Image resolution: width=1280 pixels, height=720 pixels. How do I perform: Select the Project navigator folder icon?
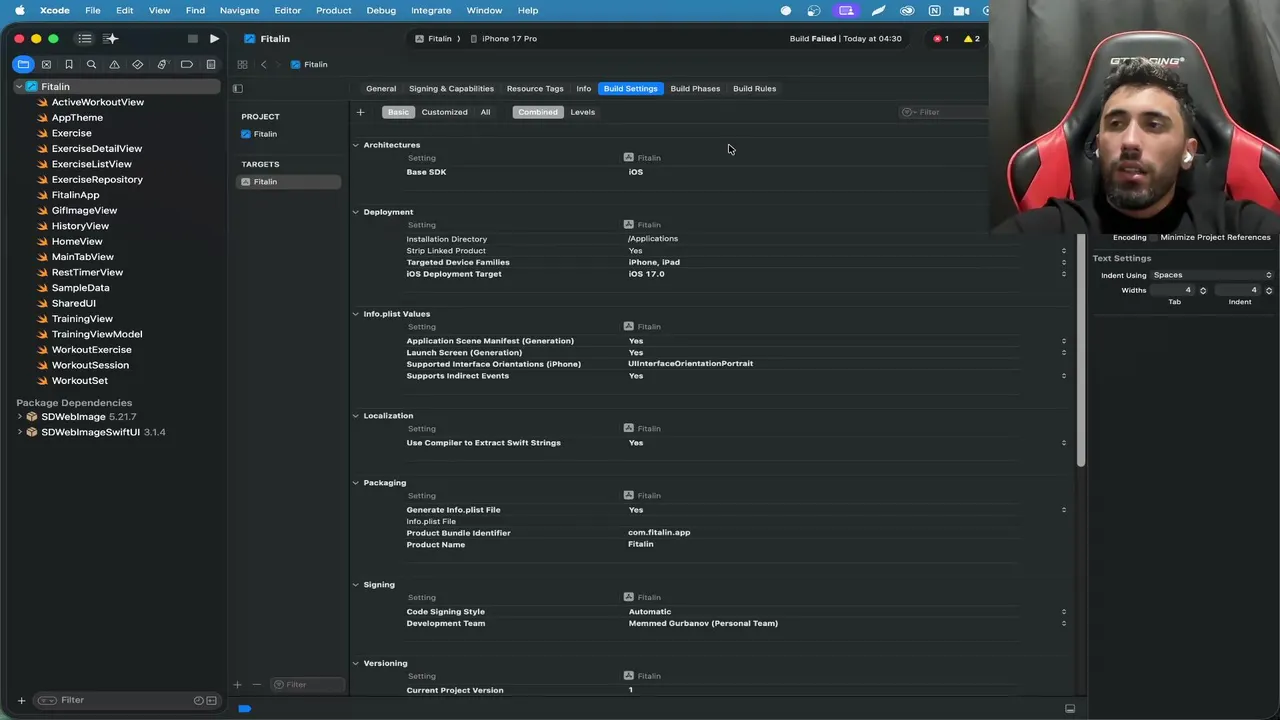click(23, 64)
